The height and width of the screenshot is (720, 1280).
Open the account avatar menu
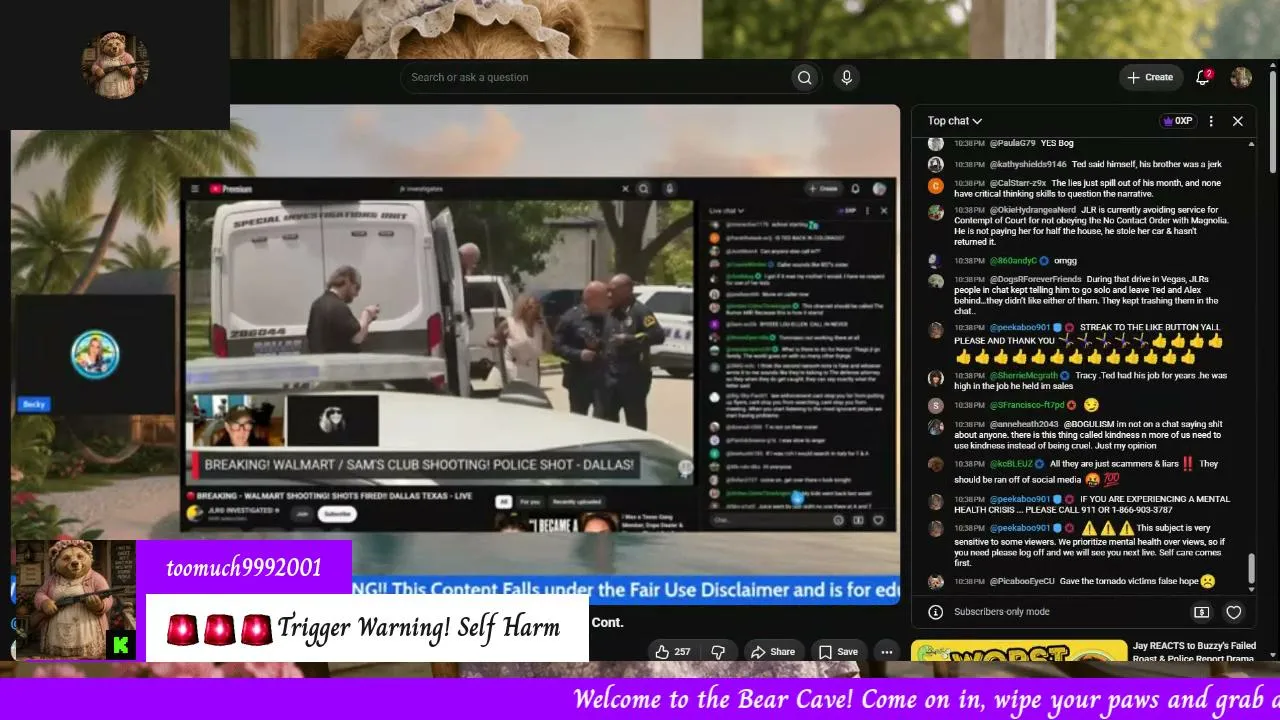pyautogui.click(x=1241, y=77)
